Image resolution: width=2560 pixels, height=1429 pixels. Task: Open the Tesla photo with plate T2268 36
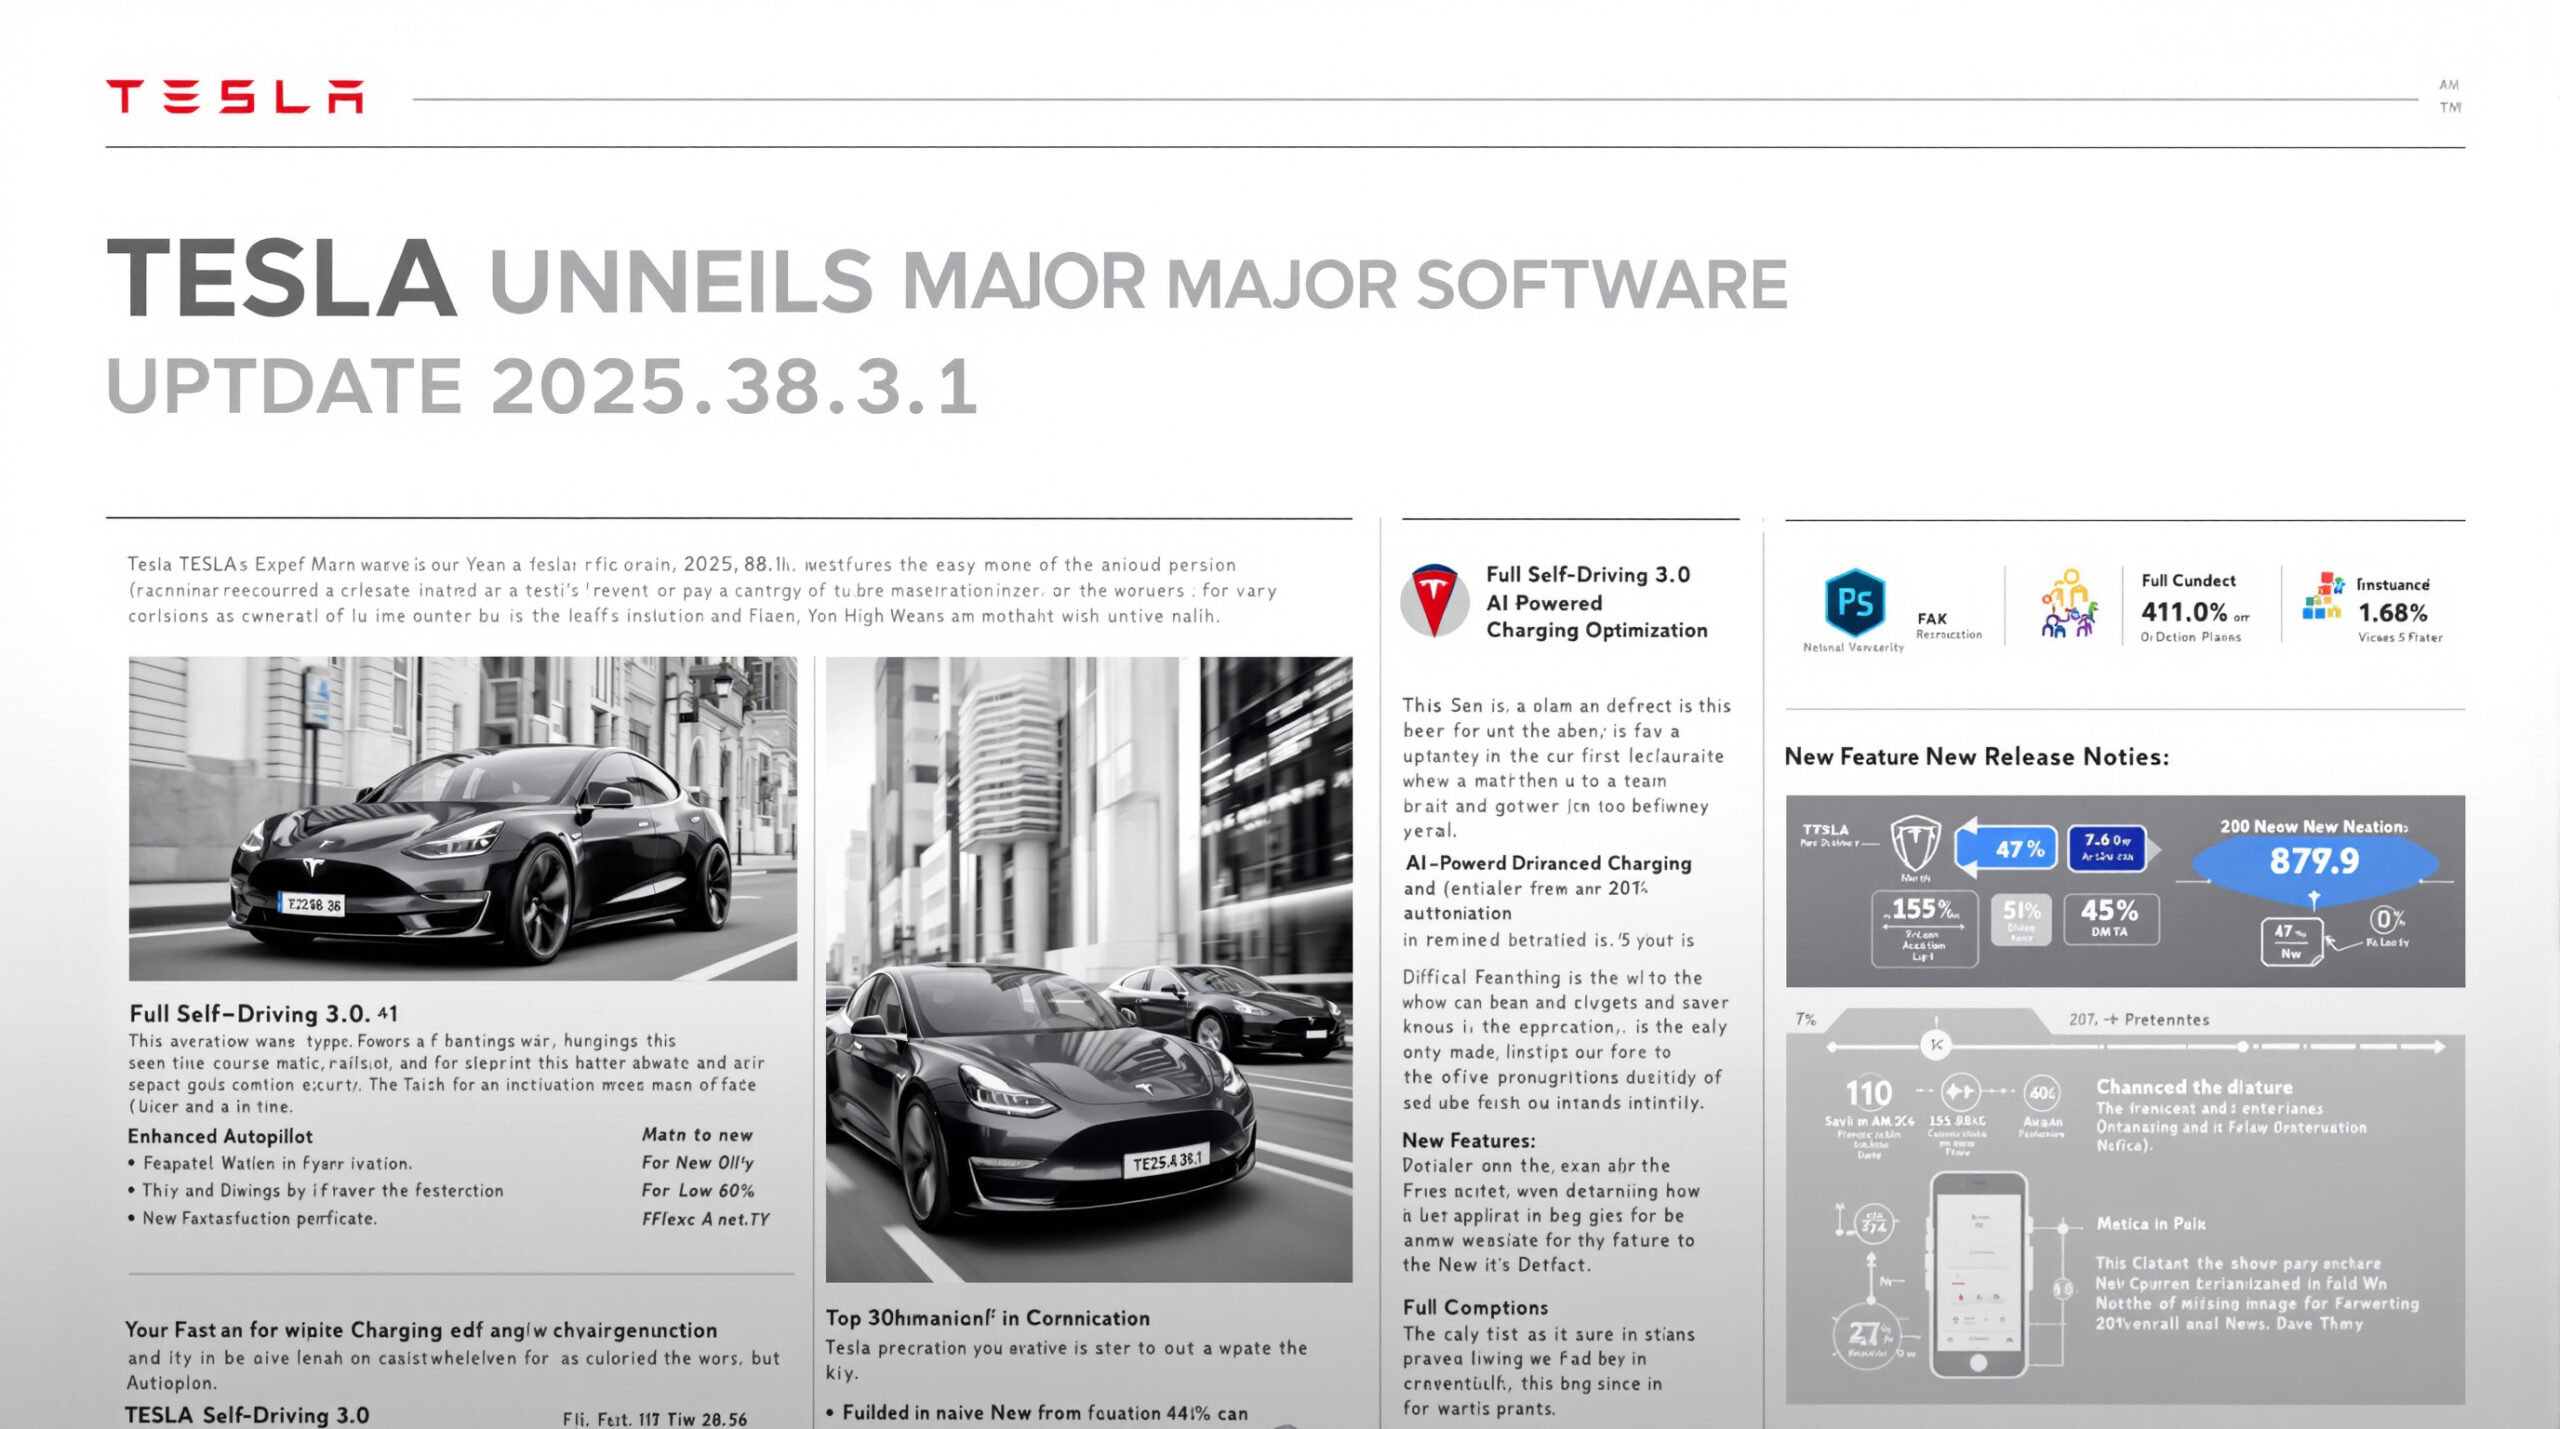click(463, 818)
